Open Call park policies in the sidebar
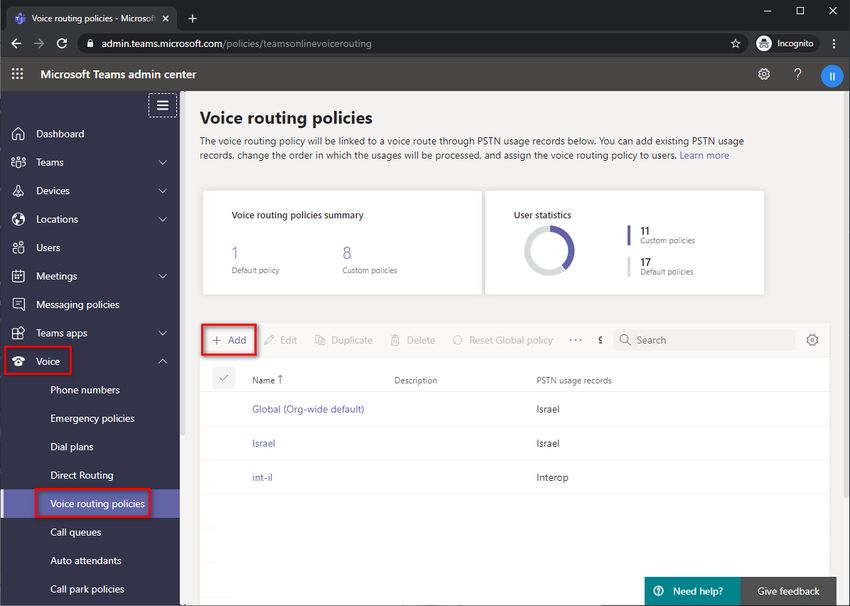850x606 pixels. (x=87, y=589)
